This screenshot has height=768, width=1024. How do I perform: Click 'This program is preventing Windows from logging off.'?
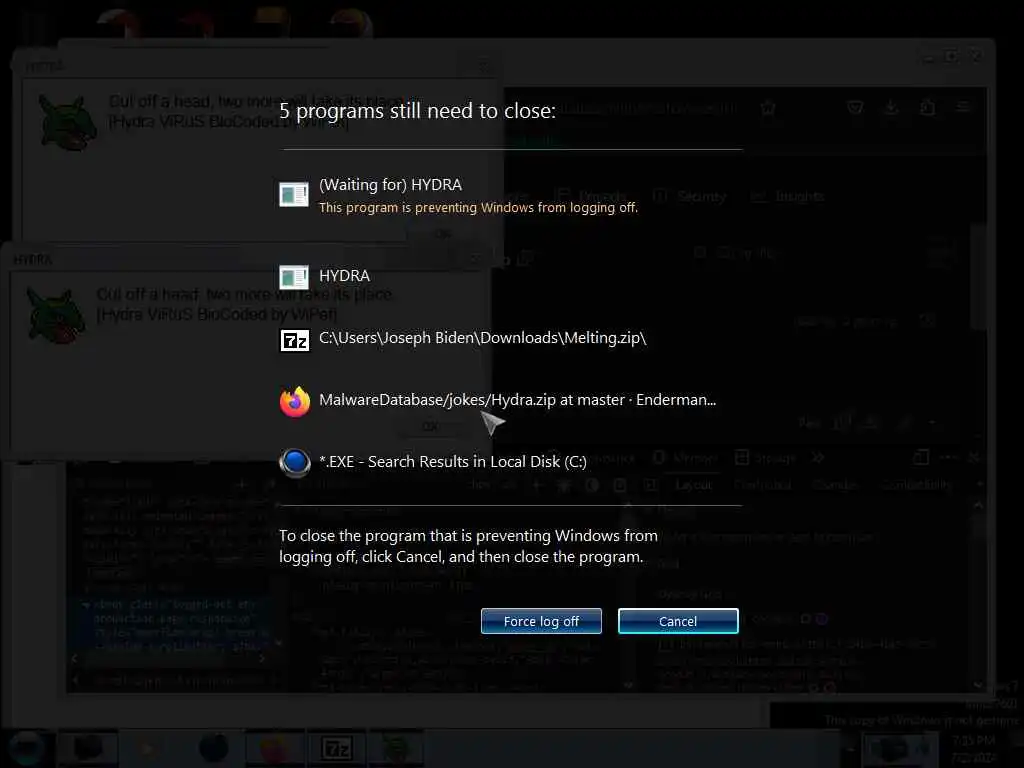point(478,208)
